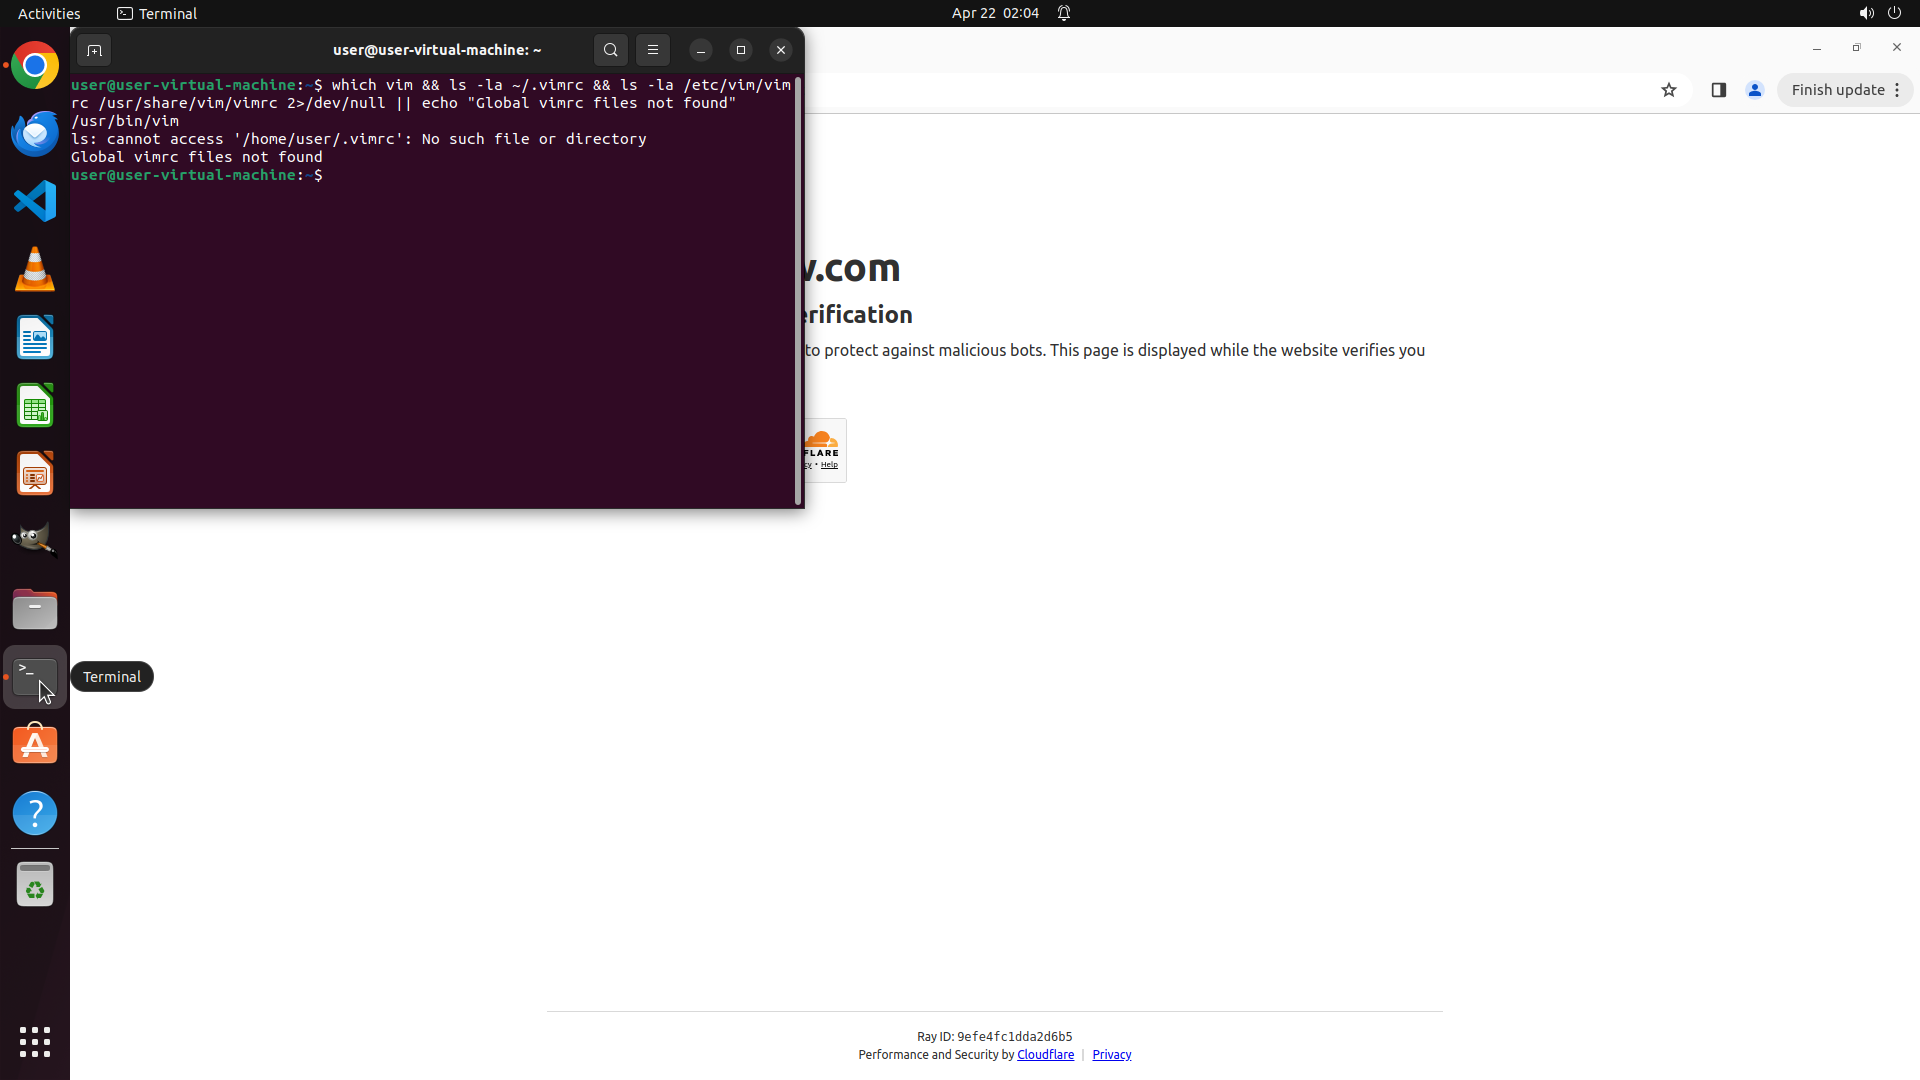Open the Terminal app menu in top bar
The width and height of the screenshot is (1920, 1080).
tap(157, 13)
